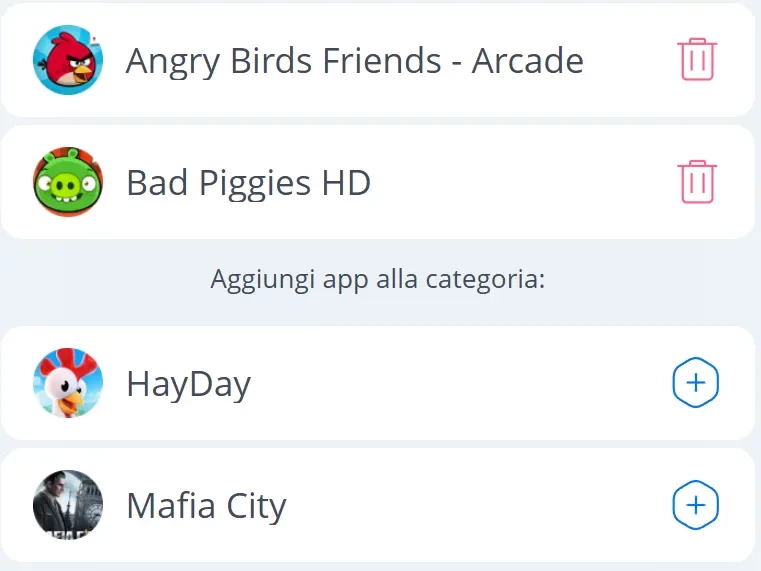Viewport: 761px width, 571px height.
Task: Click the Mafia City app icon
Action: (x=68, y=506)
